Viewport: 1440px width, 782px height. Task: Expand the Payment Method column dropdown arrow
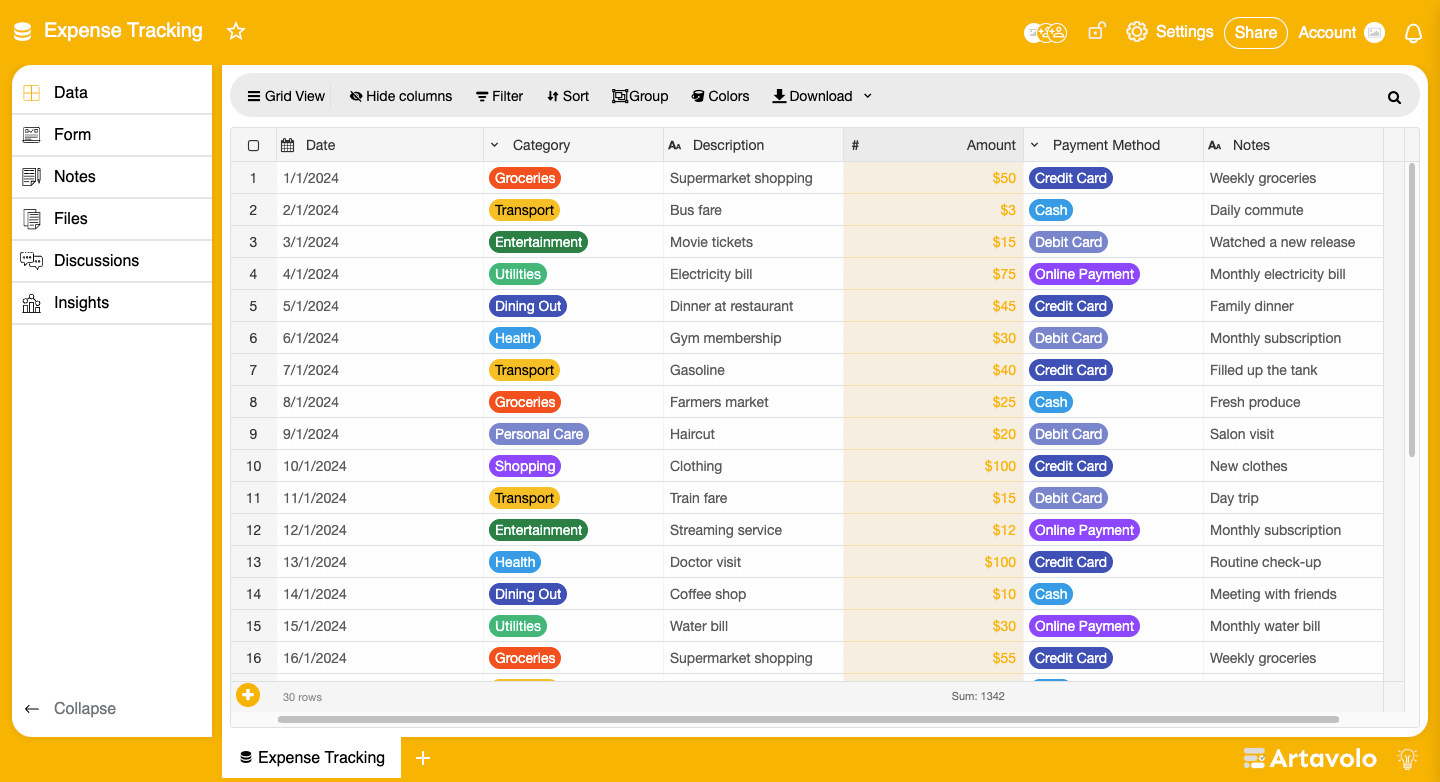click(x=1035, y=145)
